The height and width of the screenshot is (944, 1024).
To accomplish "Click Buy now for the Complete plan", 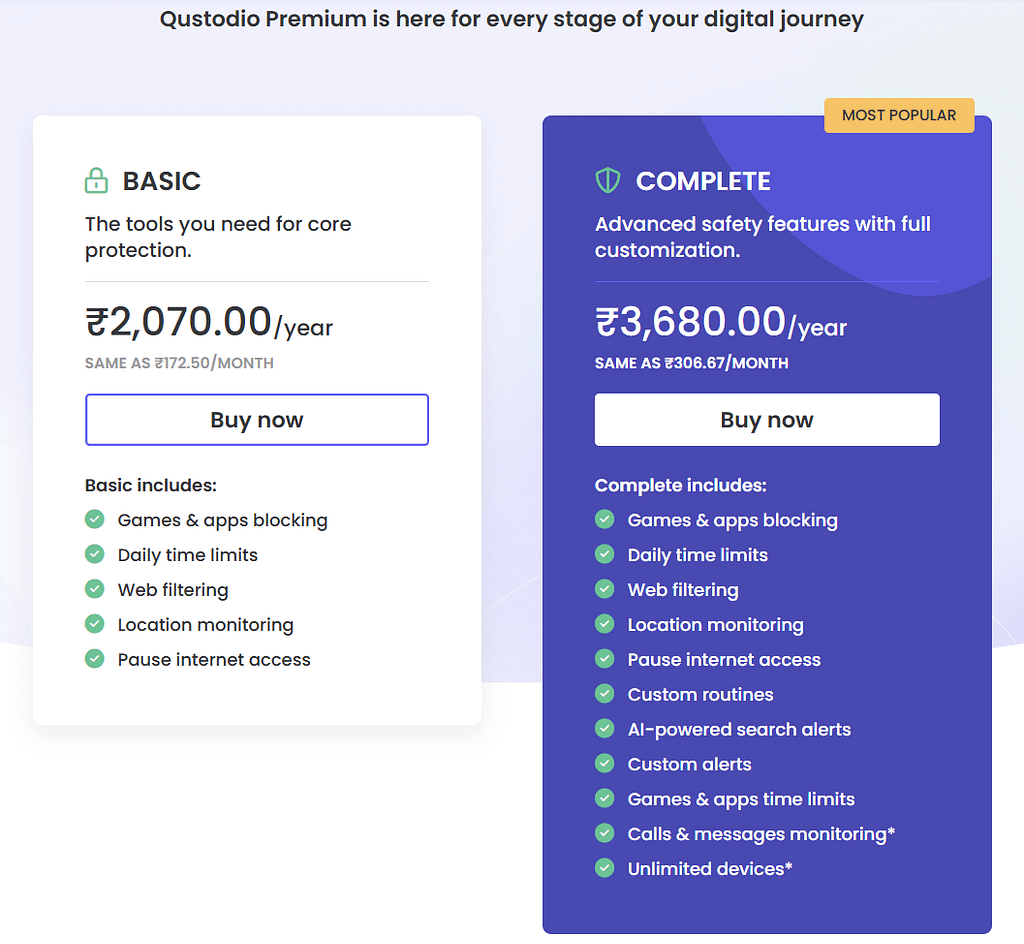I will (767, 420).
